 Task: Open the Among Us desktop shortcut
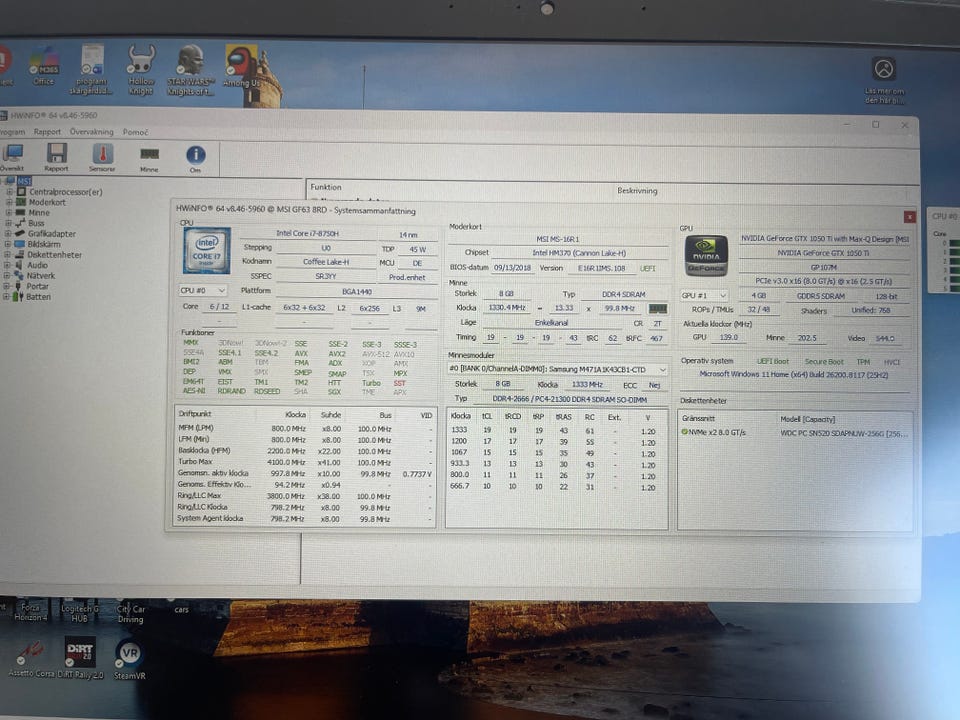(x=240, y=61)
